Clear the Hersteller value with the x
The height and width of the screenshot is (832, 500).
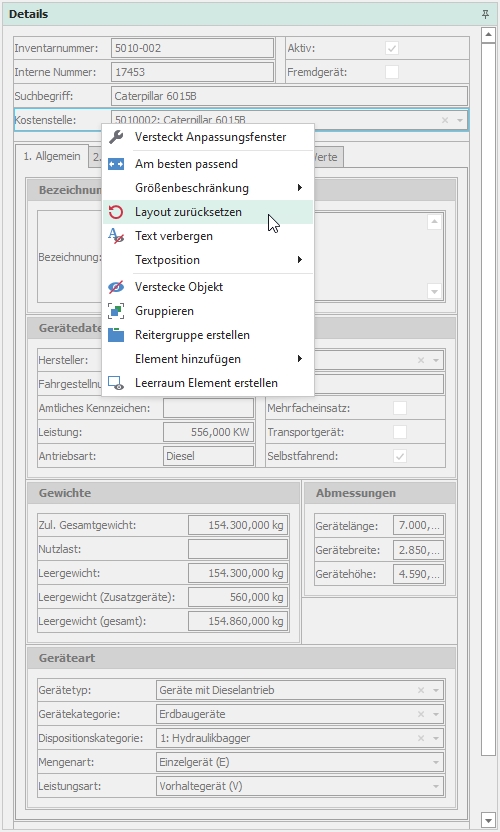(421, 360)
